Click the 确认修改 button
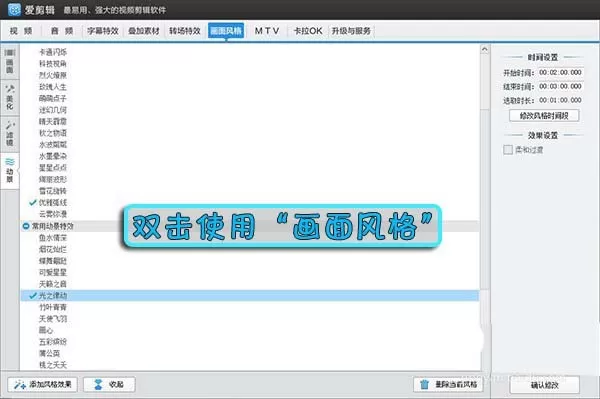 [545, 385]
